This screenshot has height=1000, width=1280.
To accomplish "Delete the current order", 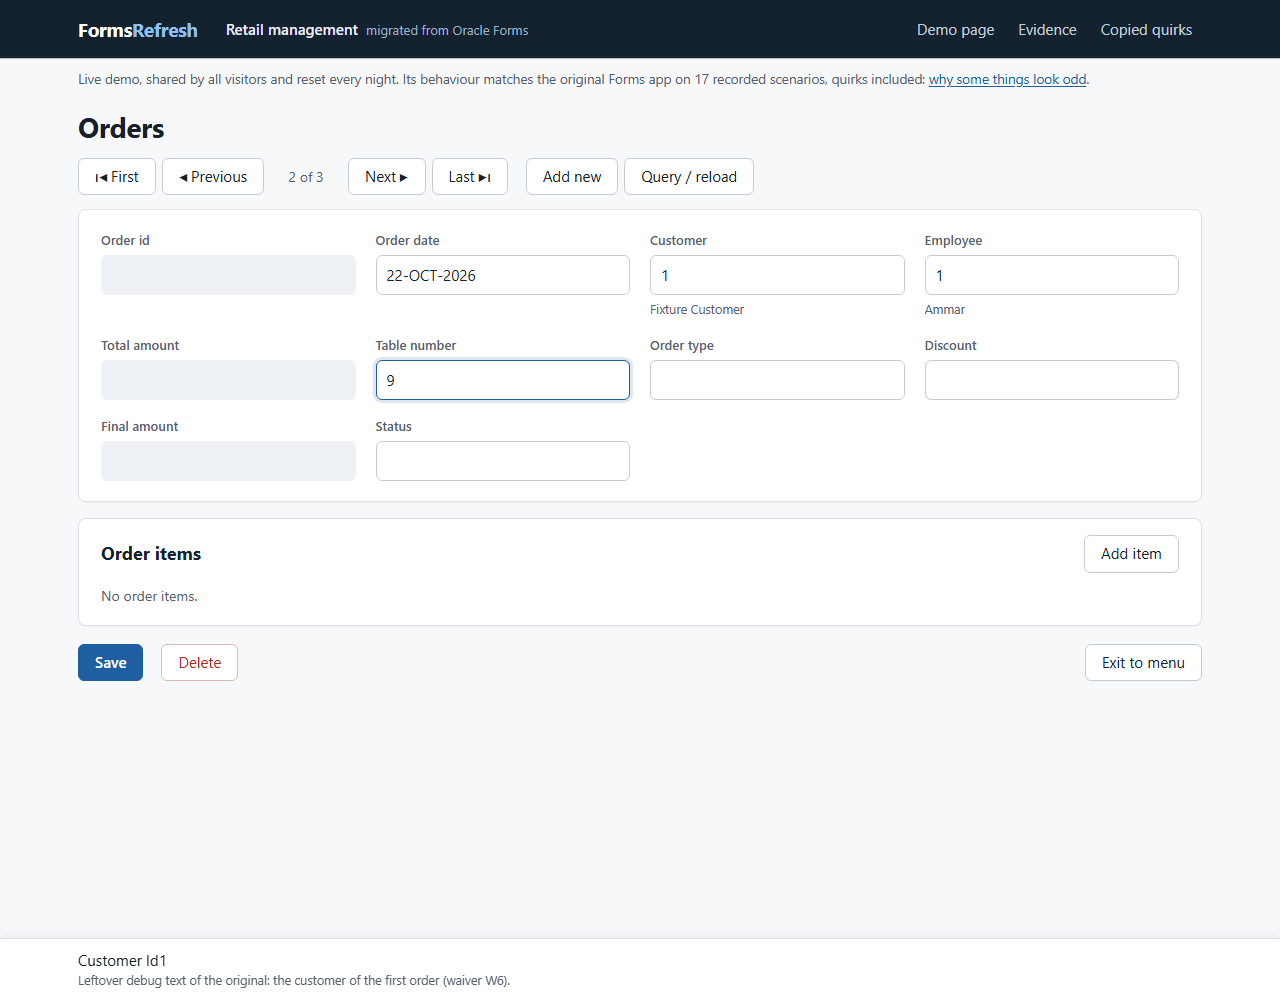I will coord(199,663).
